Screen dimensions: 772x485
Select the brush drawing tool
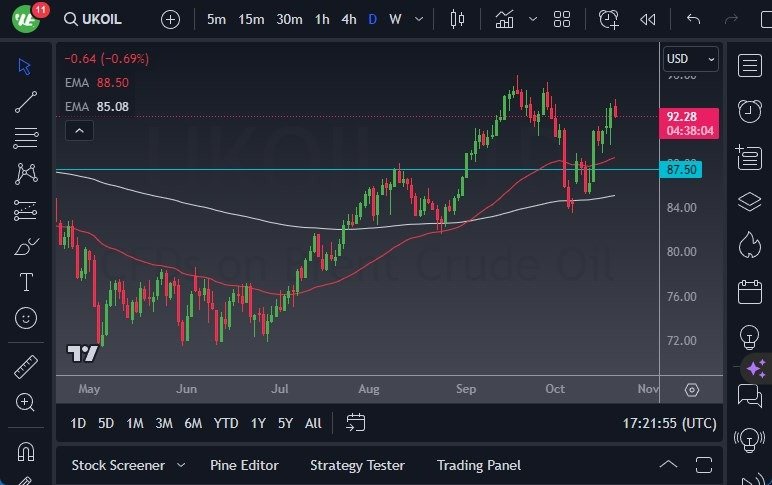[26, 246]
